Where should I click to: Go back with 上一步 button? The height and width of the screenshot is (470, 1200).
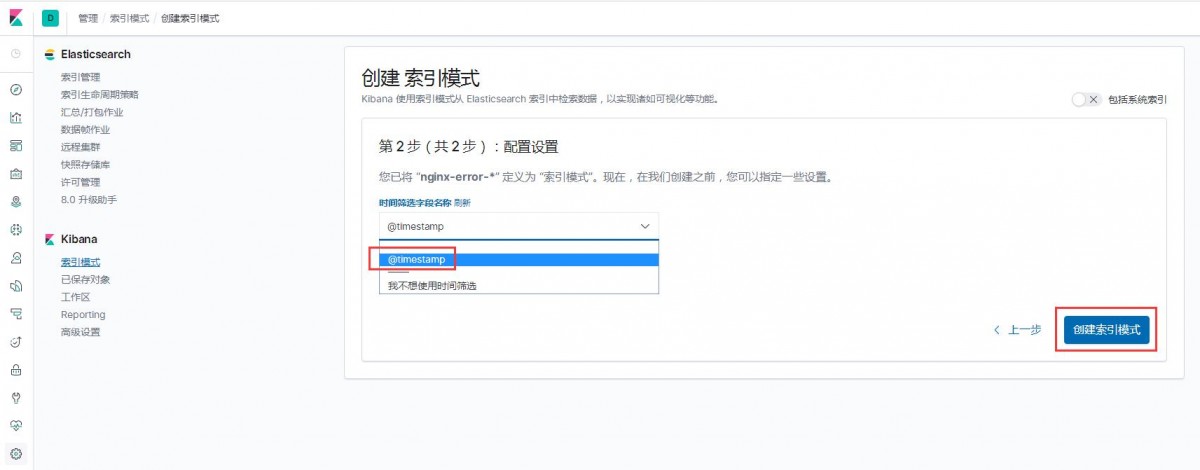pyautogui.click(x=1018, y=330)
